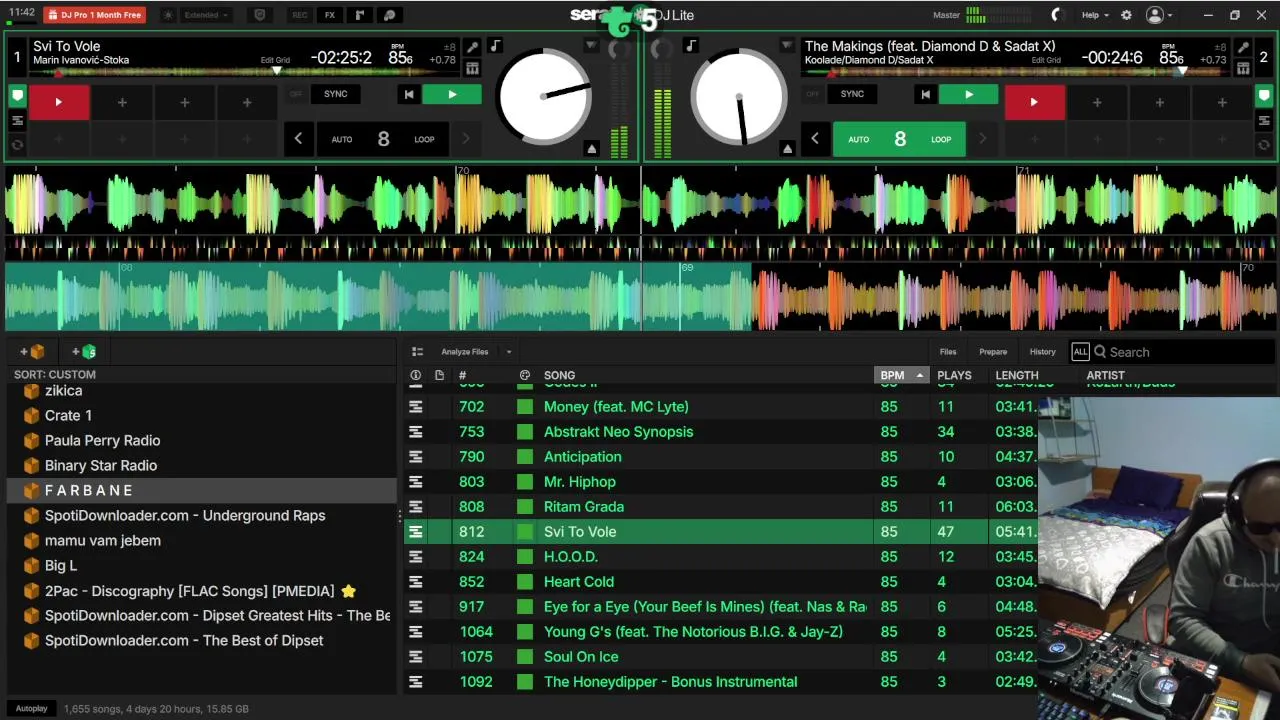Open the dropdown arrow above deck 2 platter
The image size is (1280, 720).
click(787, 46)
